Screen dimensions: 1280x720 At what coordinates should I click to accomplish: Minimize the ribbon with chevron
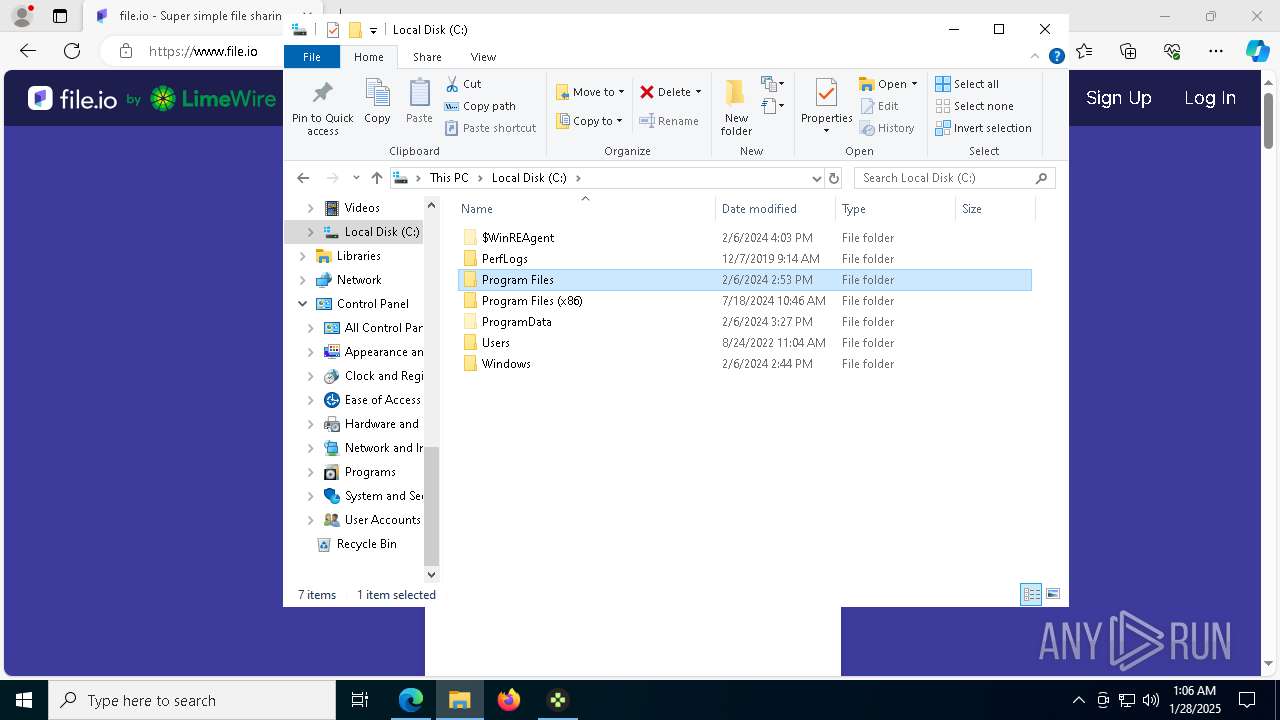pos(1037,57)
